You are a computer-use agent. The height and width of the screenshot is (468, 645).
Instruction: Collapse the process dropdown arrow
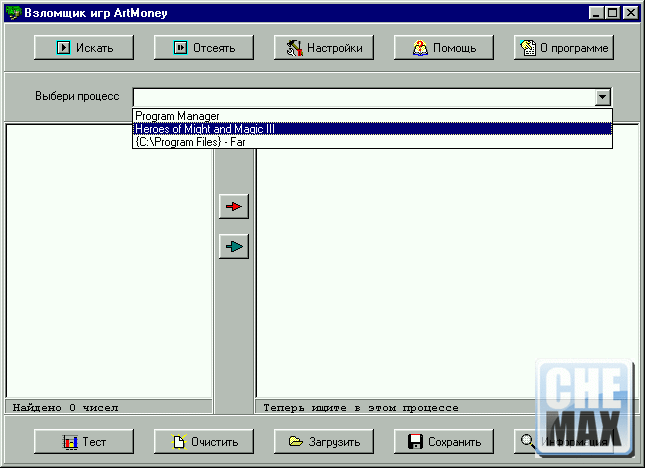coord(602,97)
